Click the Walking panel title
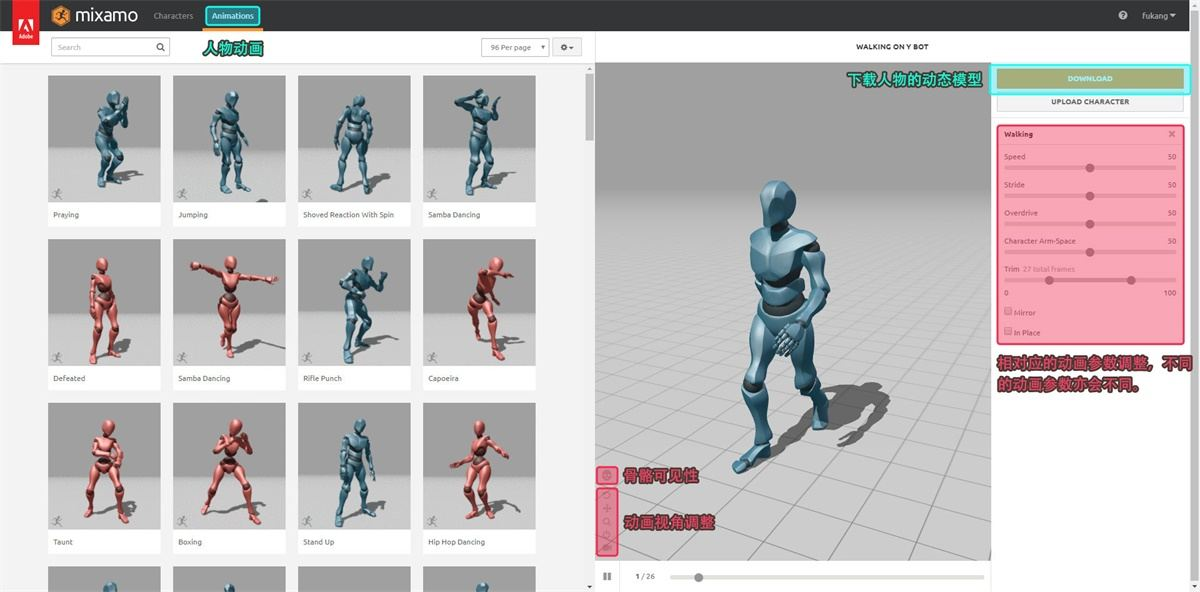 click(1018, 134)
